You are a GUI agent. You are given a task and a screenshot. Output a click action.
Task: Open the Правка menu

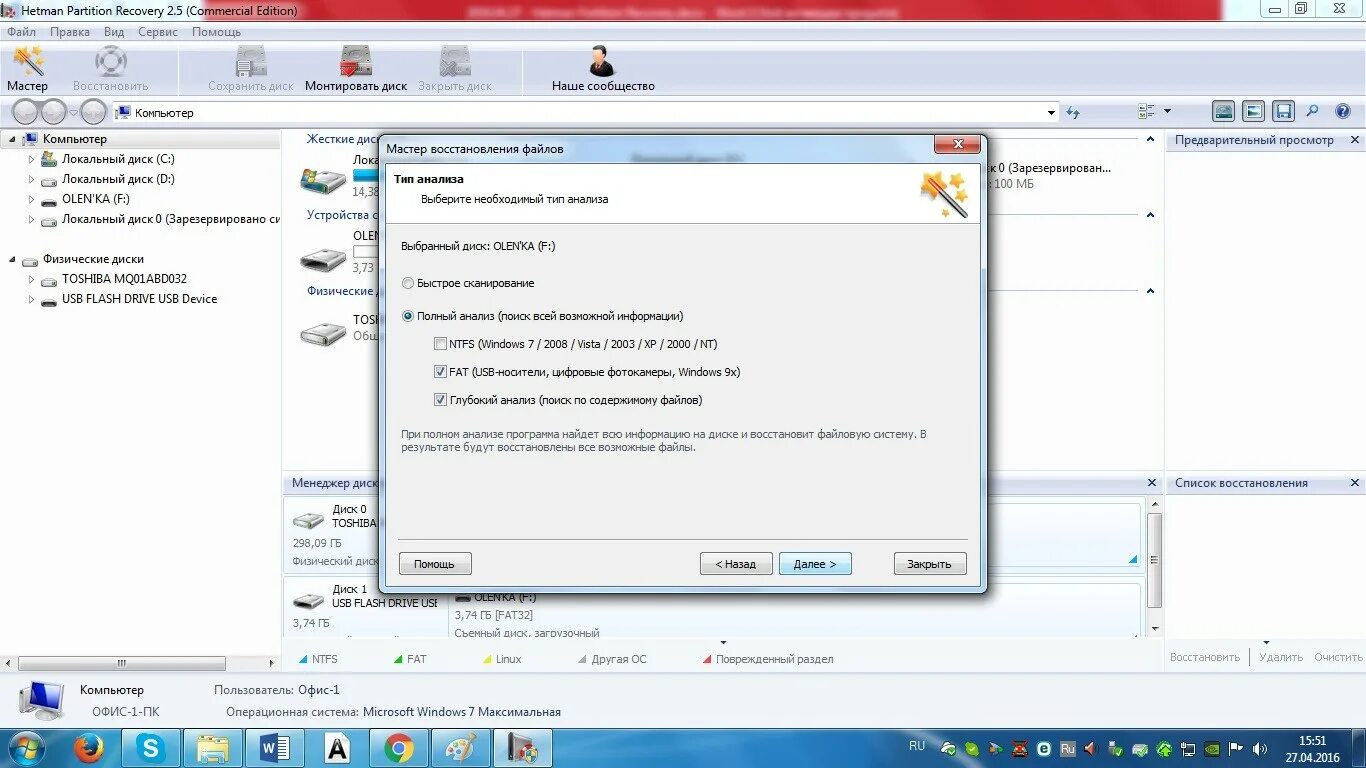pyautogui.click(x=70, y=32)
